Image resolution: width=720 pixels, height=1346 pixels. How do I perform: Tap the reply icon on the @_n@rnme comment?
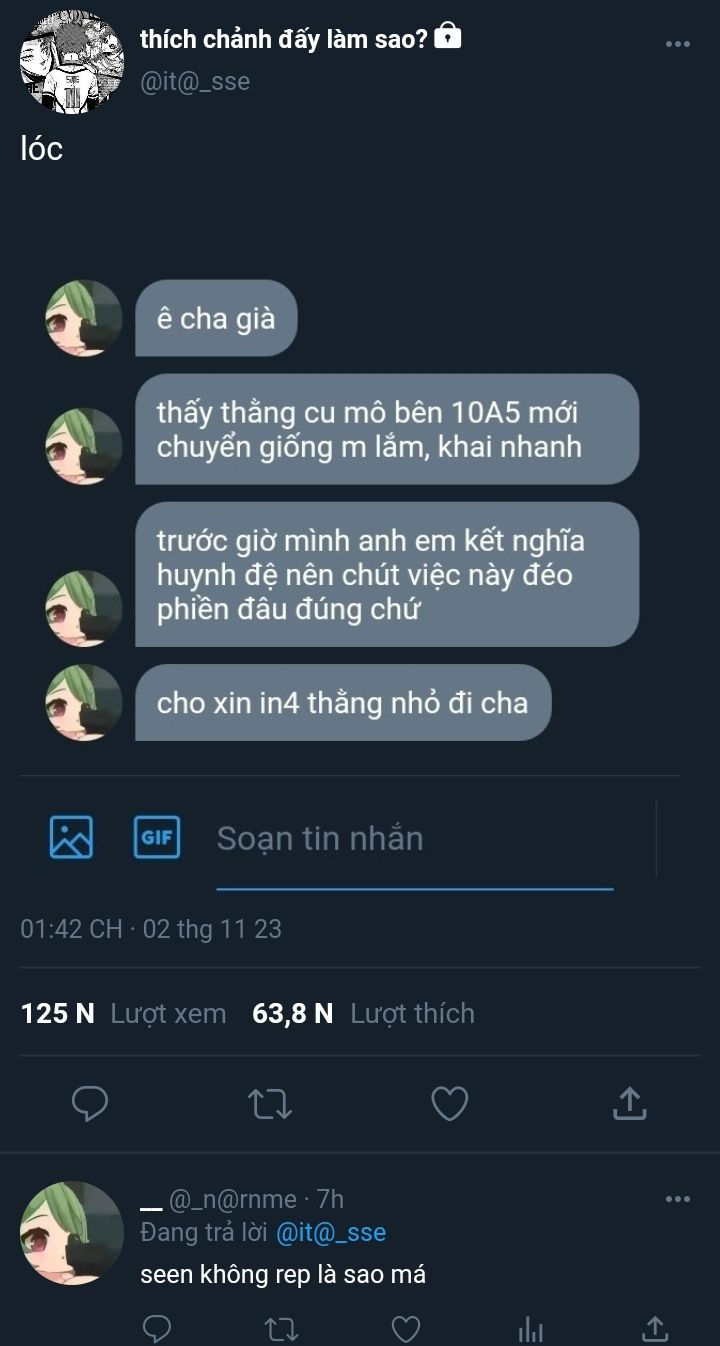[157, 1328]
